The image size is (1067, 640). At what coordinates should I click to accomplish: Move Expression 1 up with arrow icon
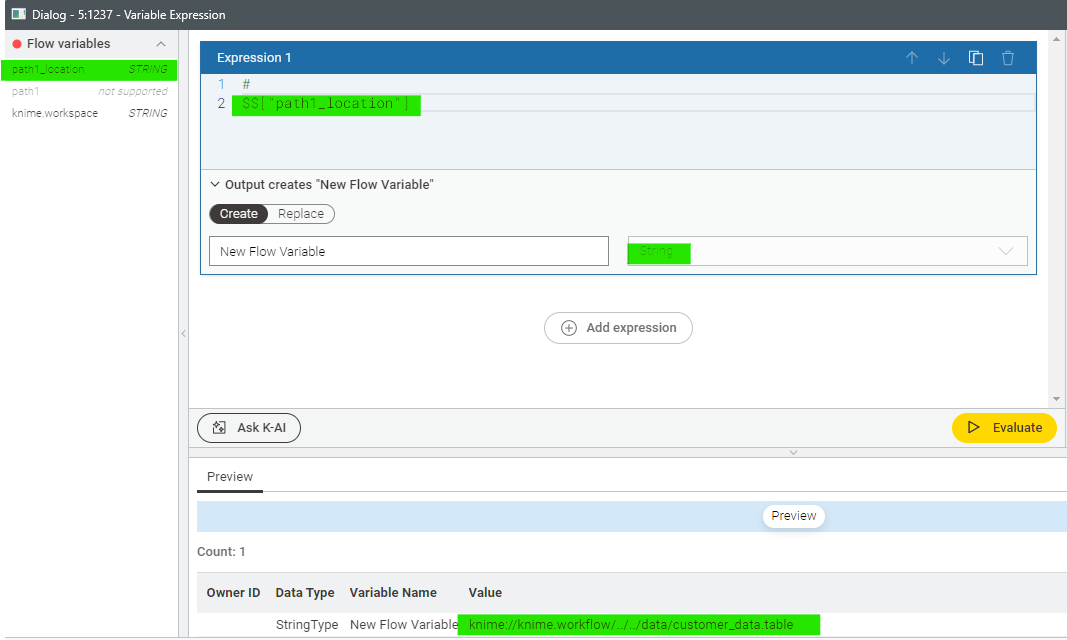tap(911, 58)
